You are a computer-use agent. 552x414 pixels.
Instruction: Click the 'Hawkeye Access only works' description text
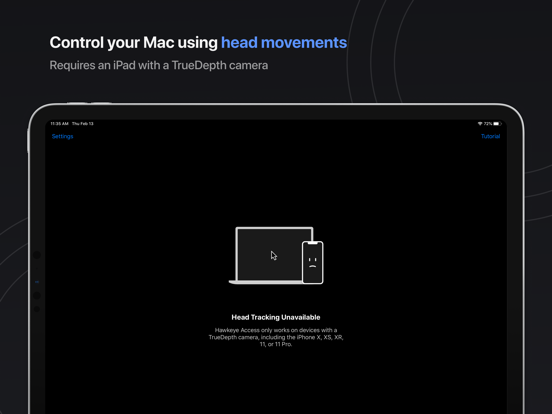(x=276, y=337)
